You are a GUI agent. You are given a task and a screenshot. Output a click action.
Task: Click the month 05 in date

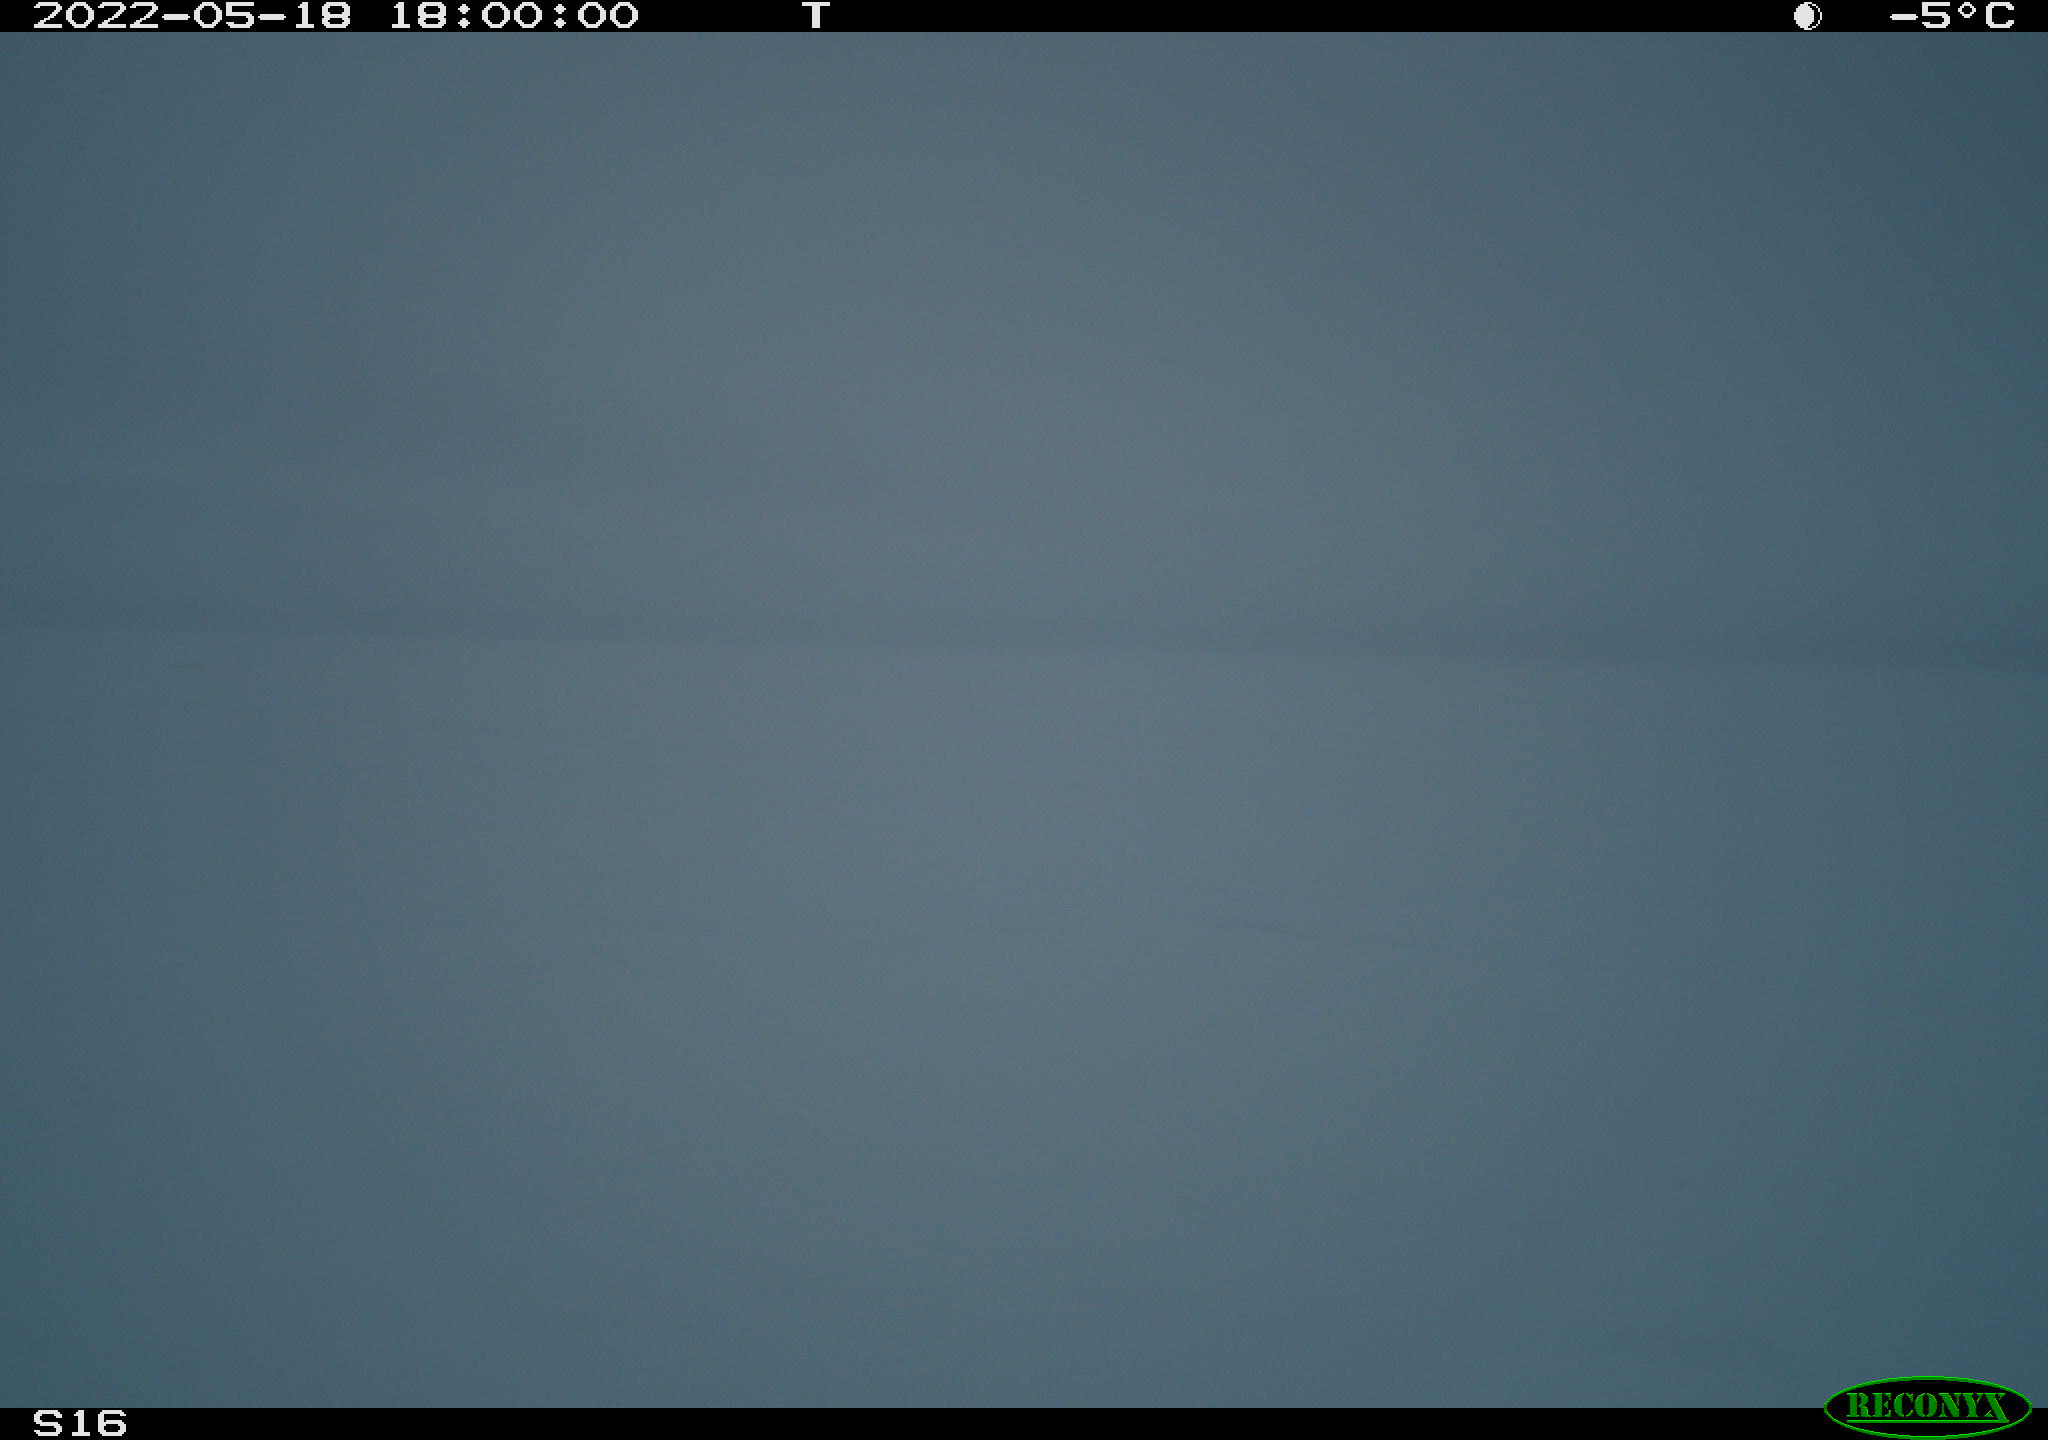click(x=224, y=16)
